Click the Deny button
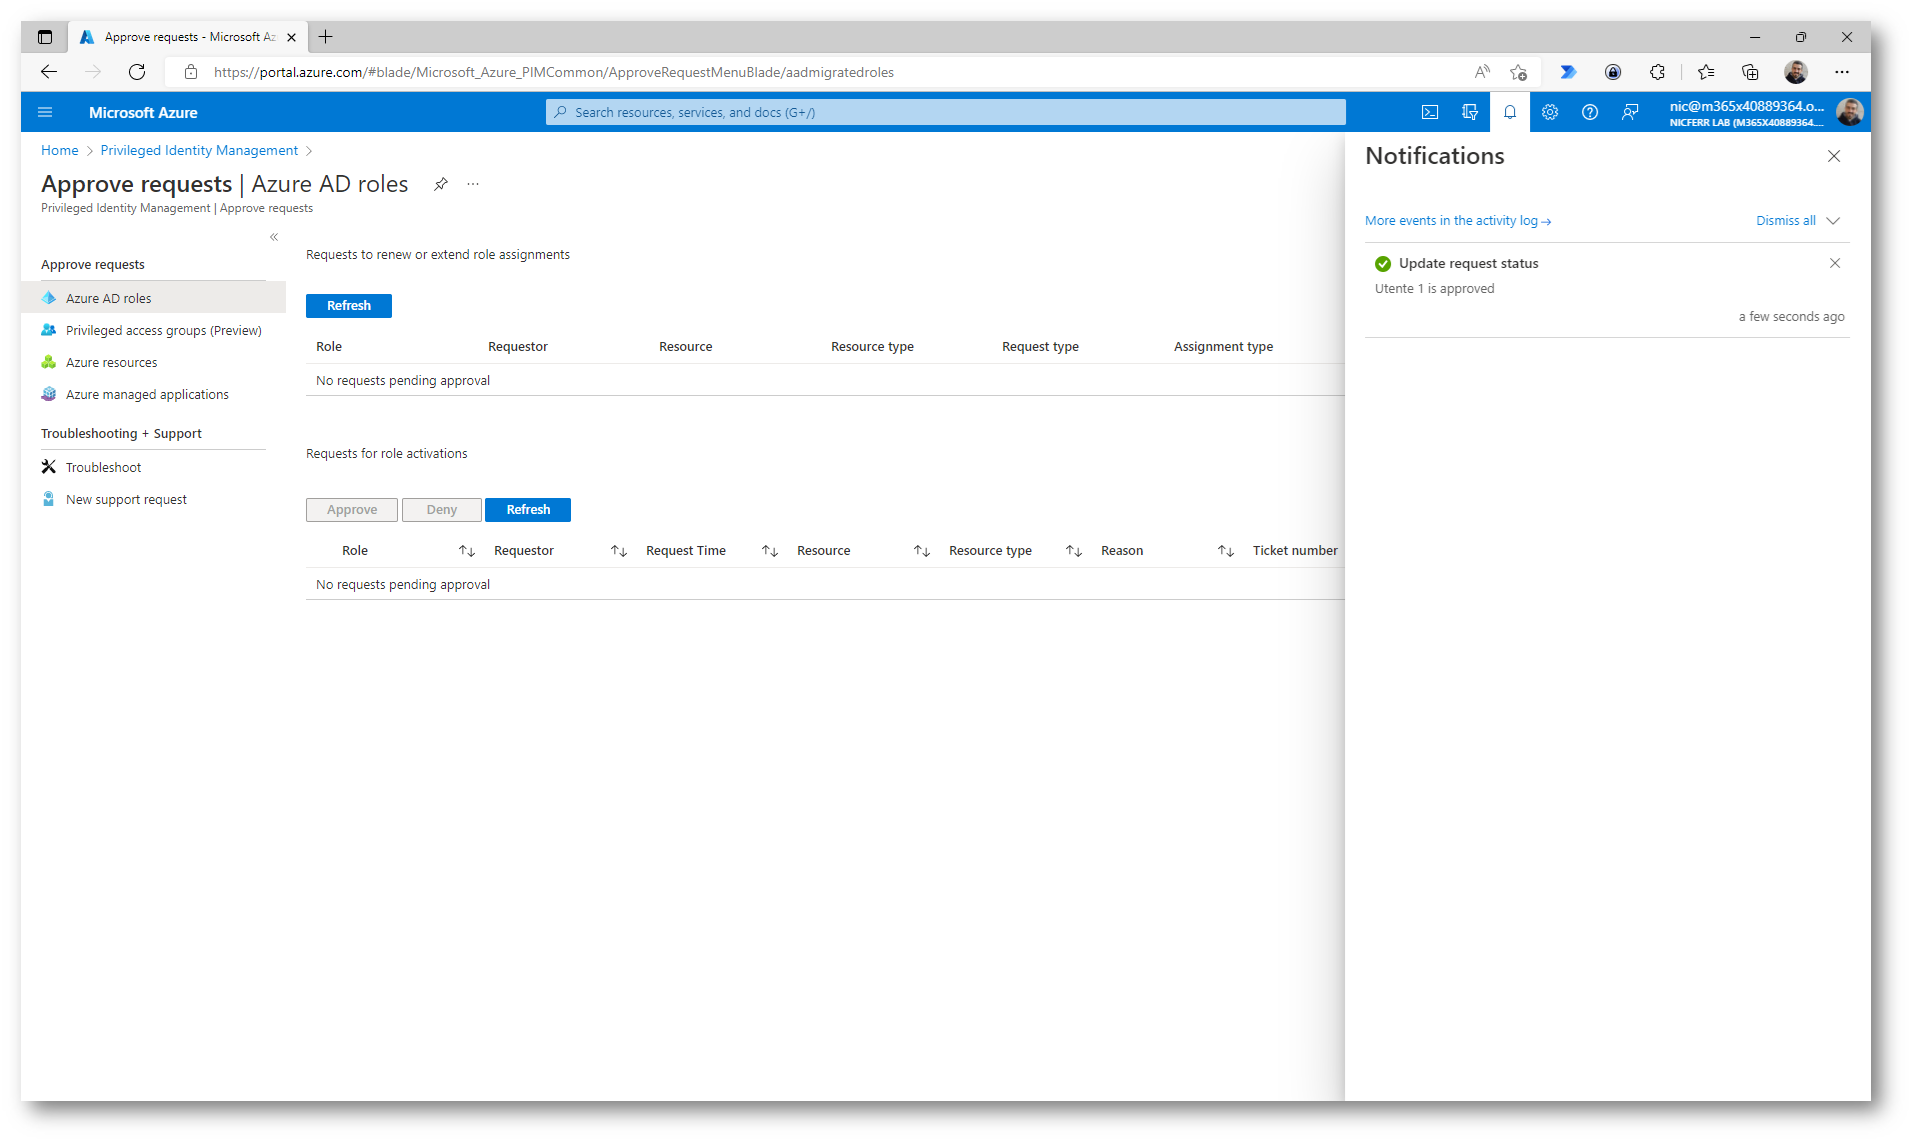The height and width of the screenshot is (1143, 1913). pos(441,510)
